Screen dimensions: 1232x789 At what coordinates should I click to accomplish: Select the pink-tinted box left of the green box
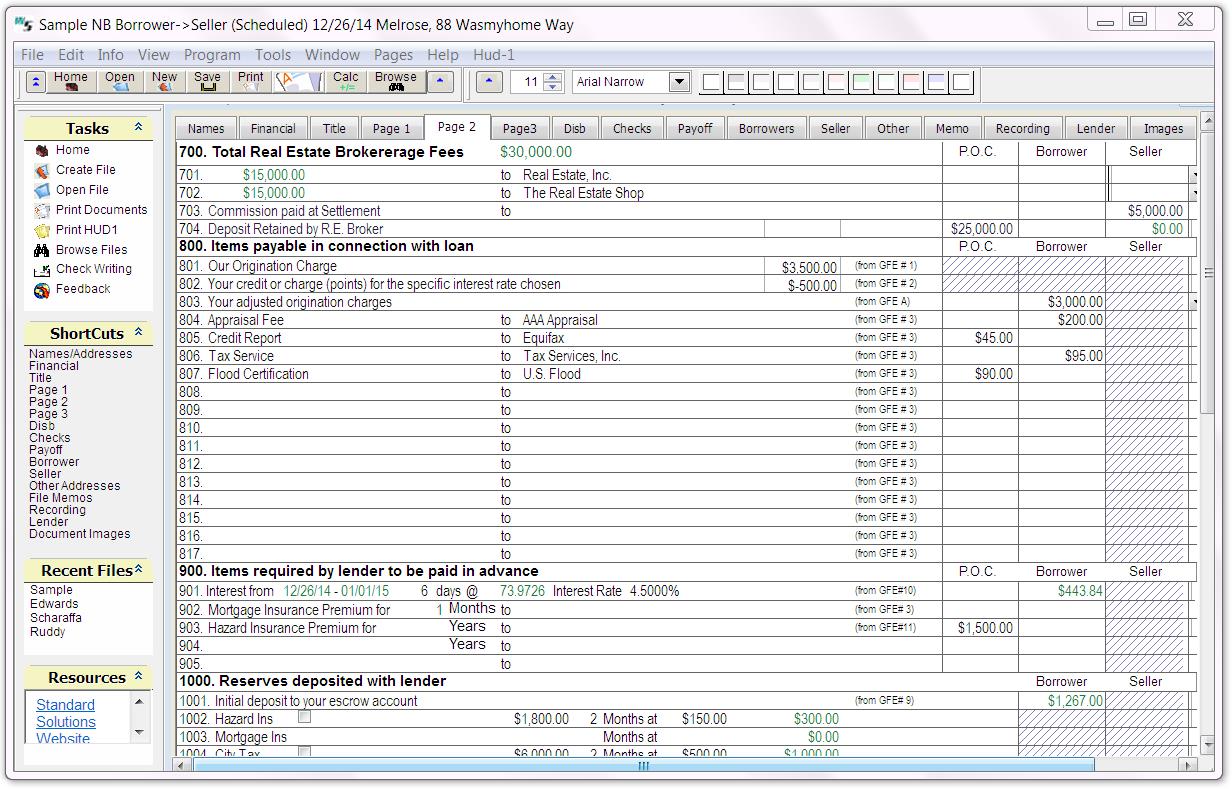pyautogui.click(x=836, y=82)
